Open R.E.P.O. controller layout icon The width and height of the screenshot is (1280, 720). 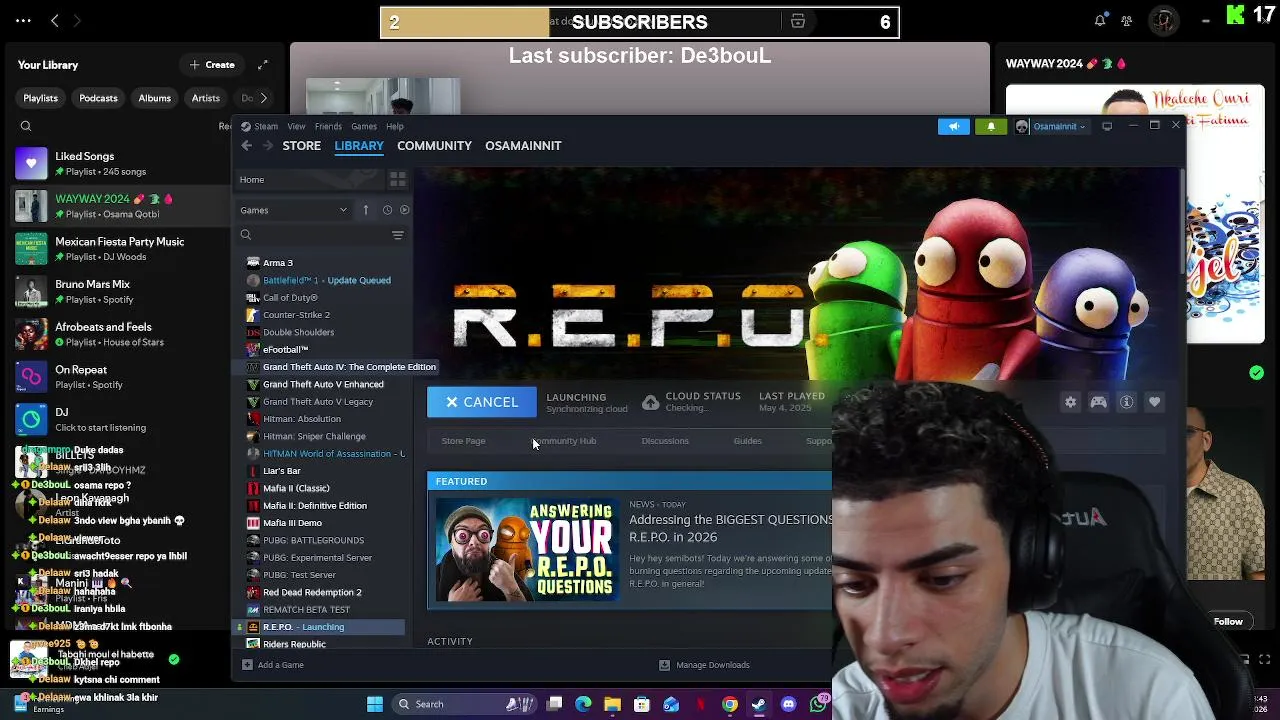coord(1099,402)
